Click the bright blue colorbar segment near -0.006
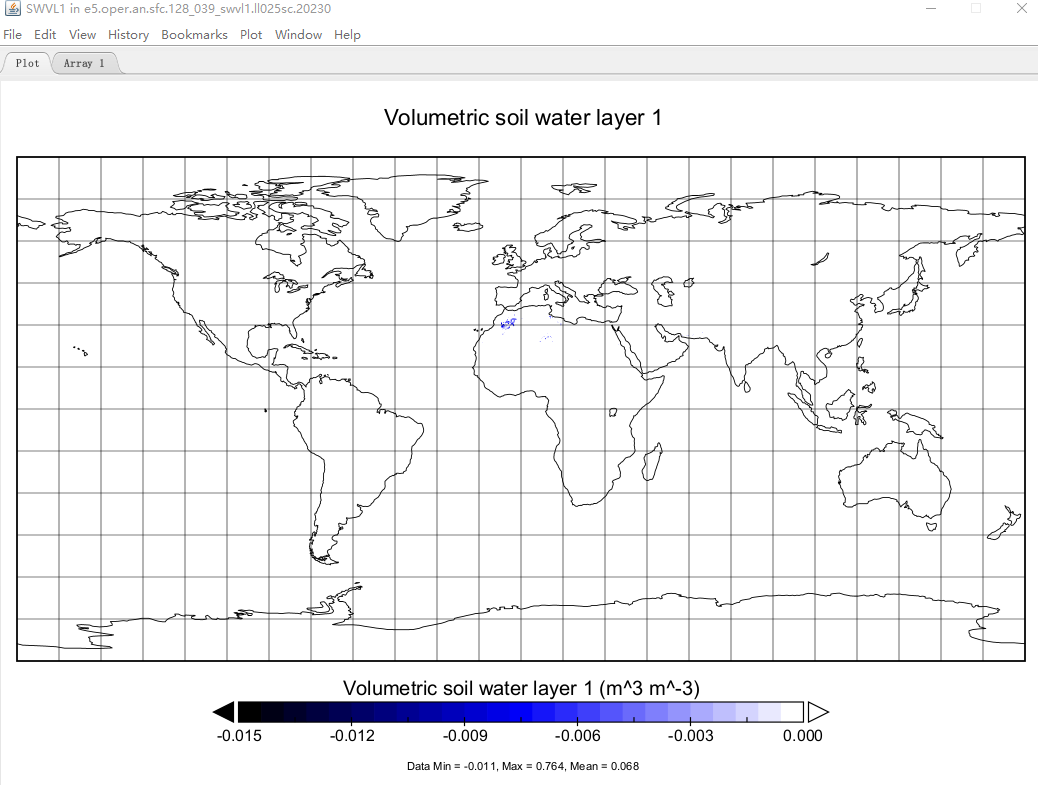 577,712
